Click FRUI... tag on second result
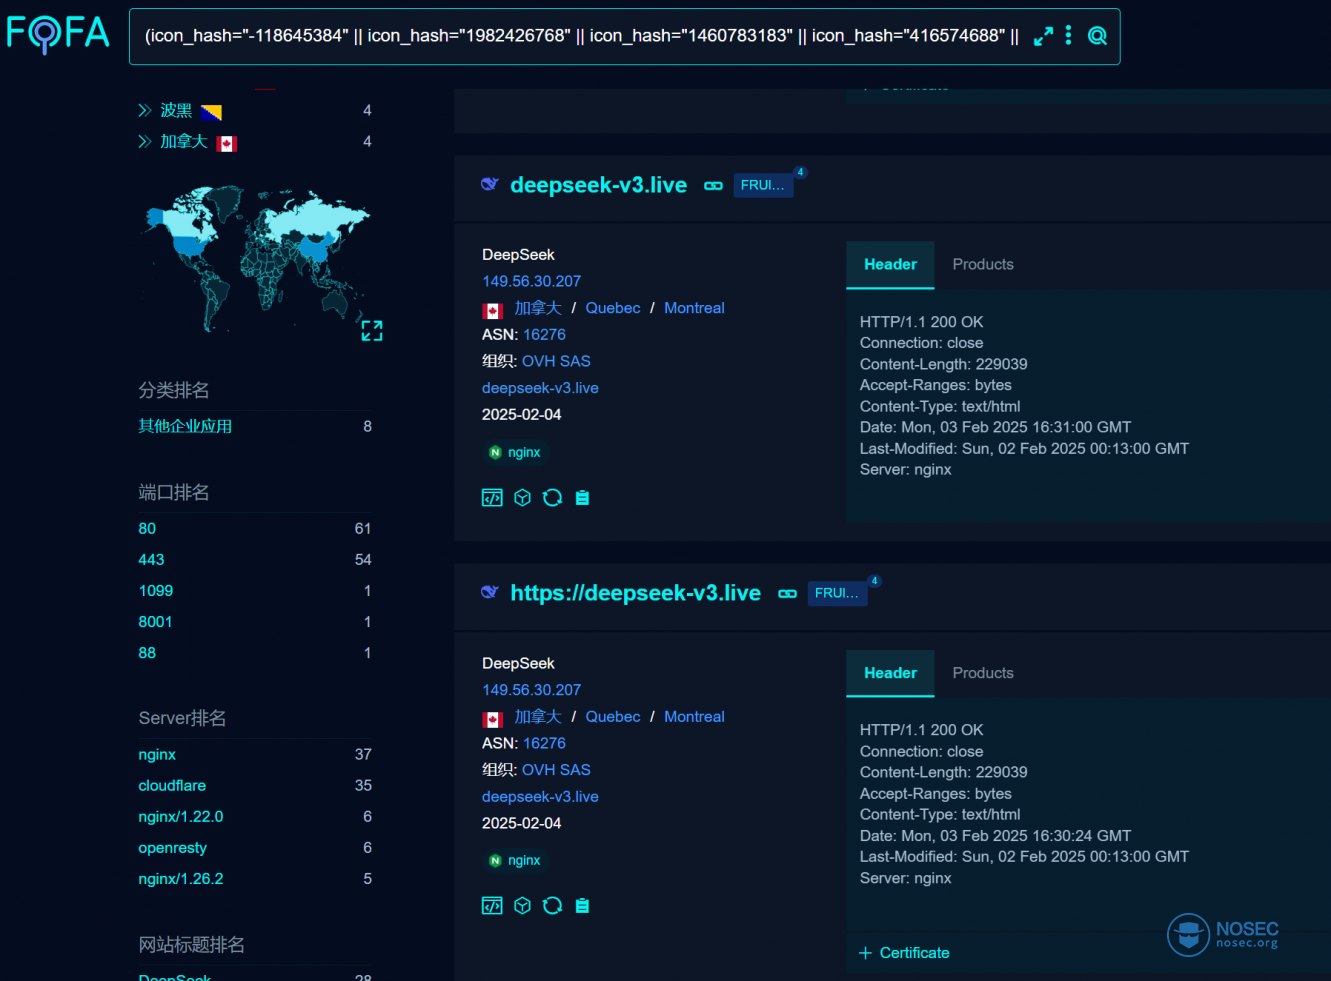This screenshot has width=1331, height=981. click(837, 593)
